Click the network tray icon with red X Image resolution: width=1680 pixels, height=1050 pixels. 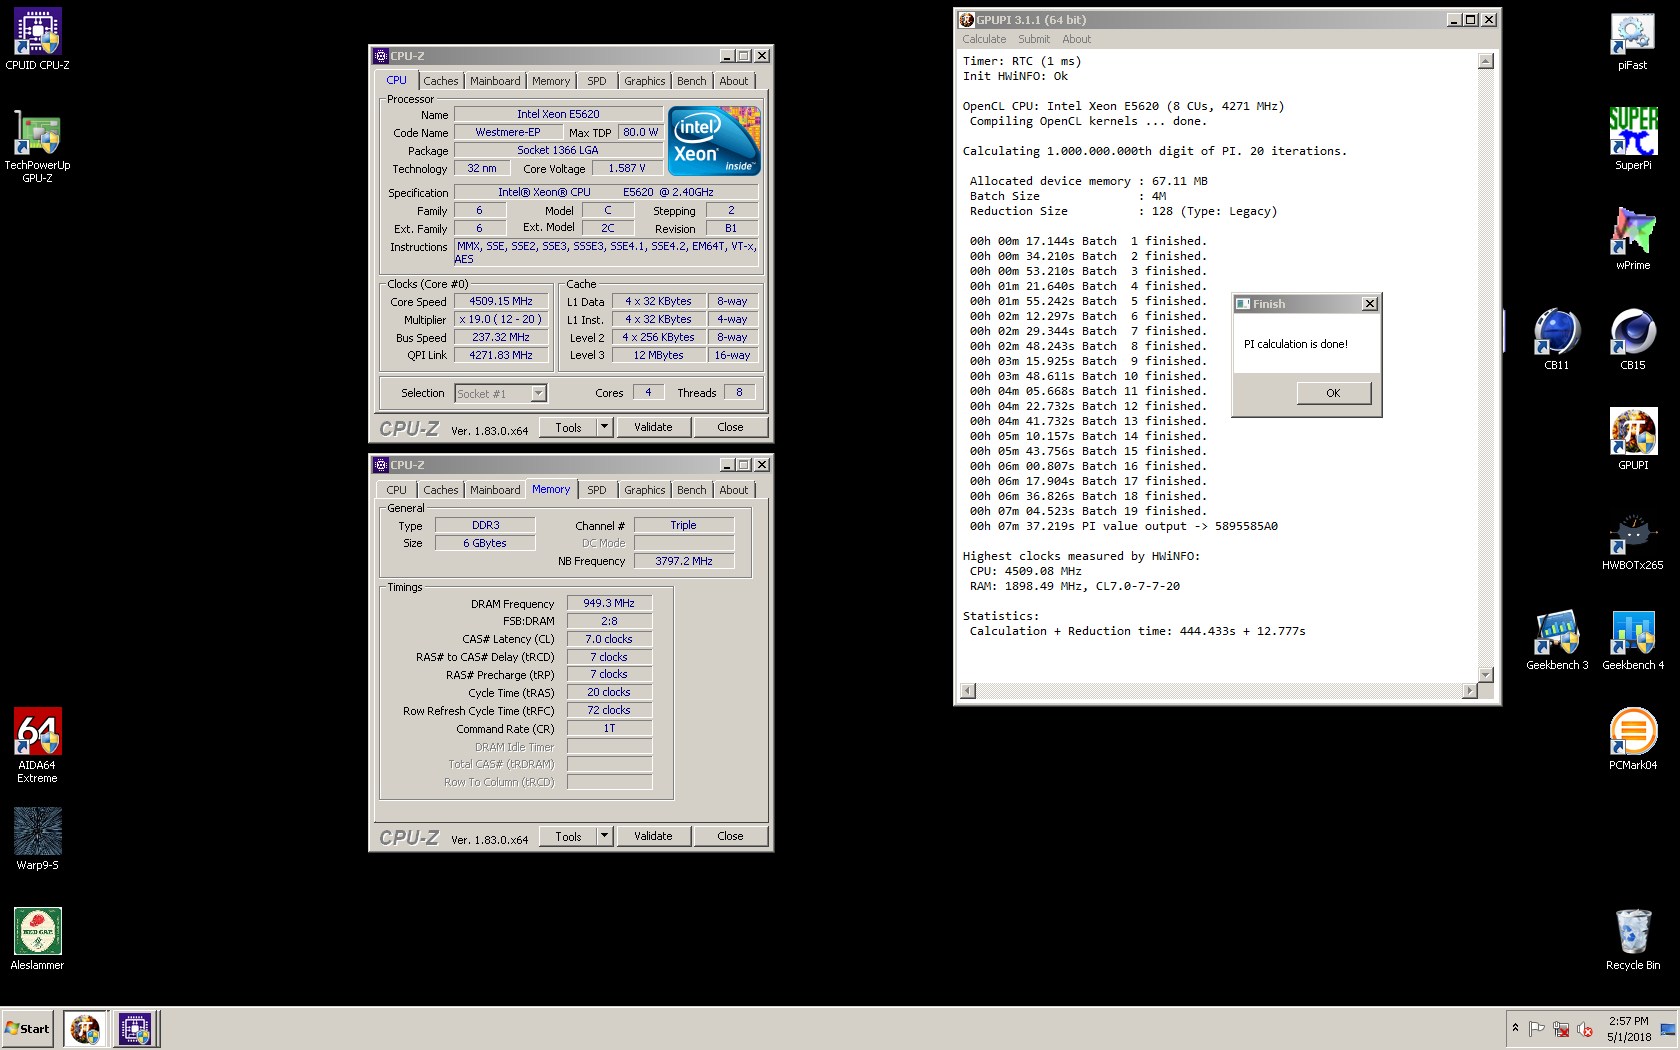1560,1029
